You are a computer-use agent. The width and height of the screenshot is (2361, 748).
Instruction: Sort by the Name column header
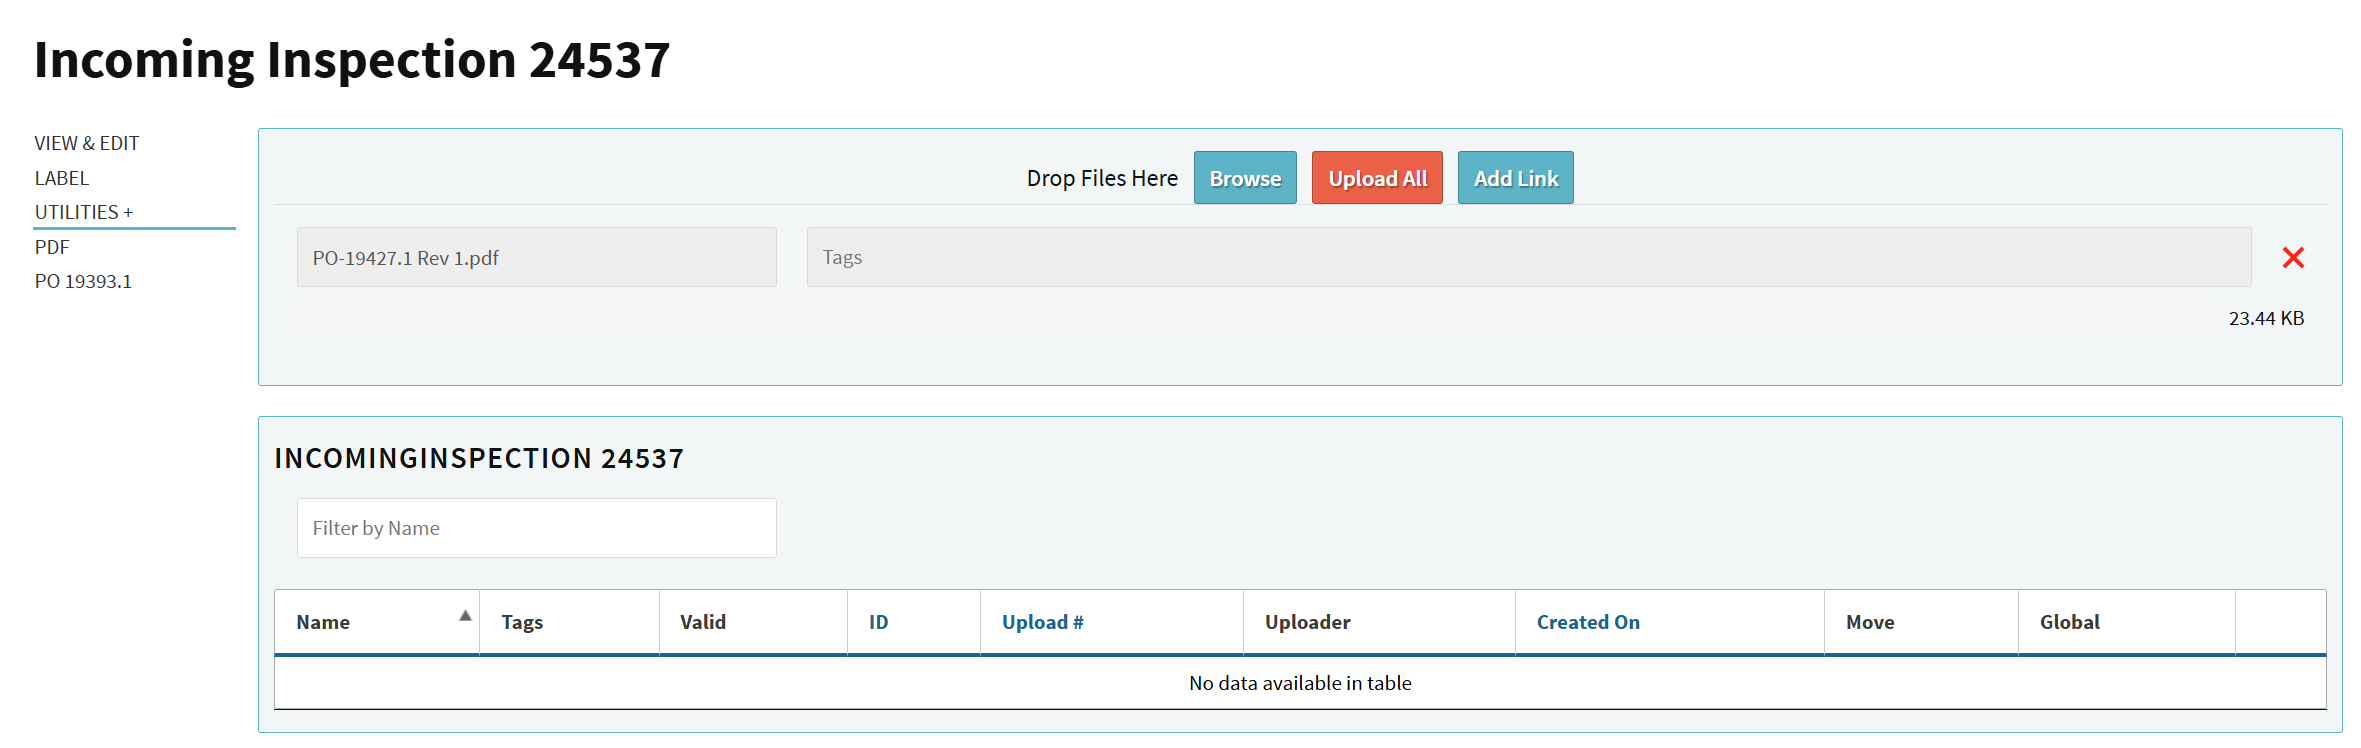[323, 622]
